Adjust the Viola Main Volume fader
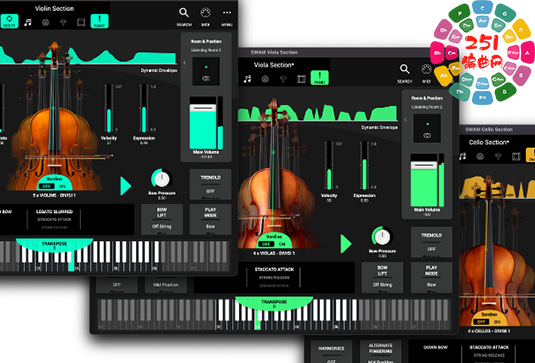 coord(424,180)
